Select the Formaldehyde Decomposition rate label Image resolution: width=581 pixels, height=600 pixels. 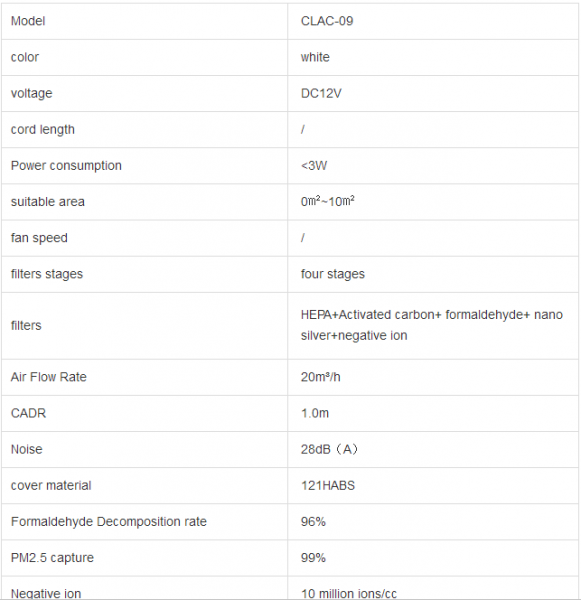point(109,522)
